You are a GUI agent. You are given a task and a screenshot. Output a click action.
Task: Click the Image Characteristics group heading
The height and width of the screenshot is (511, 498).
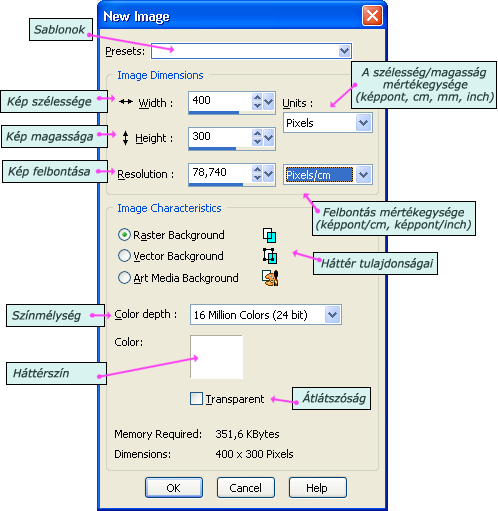pyautogui.click(x=169, y=208)
